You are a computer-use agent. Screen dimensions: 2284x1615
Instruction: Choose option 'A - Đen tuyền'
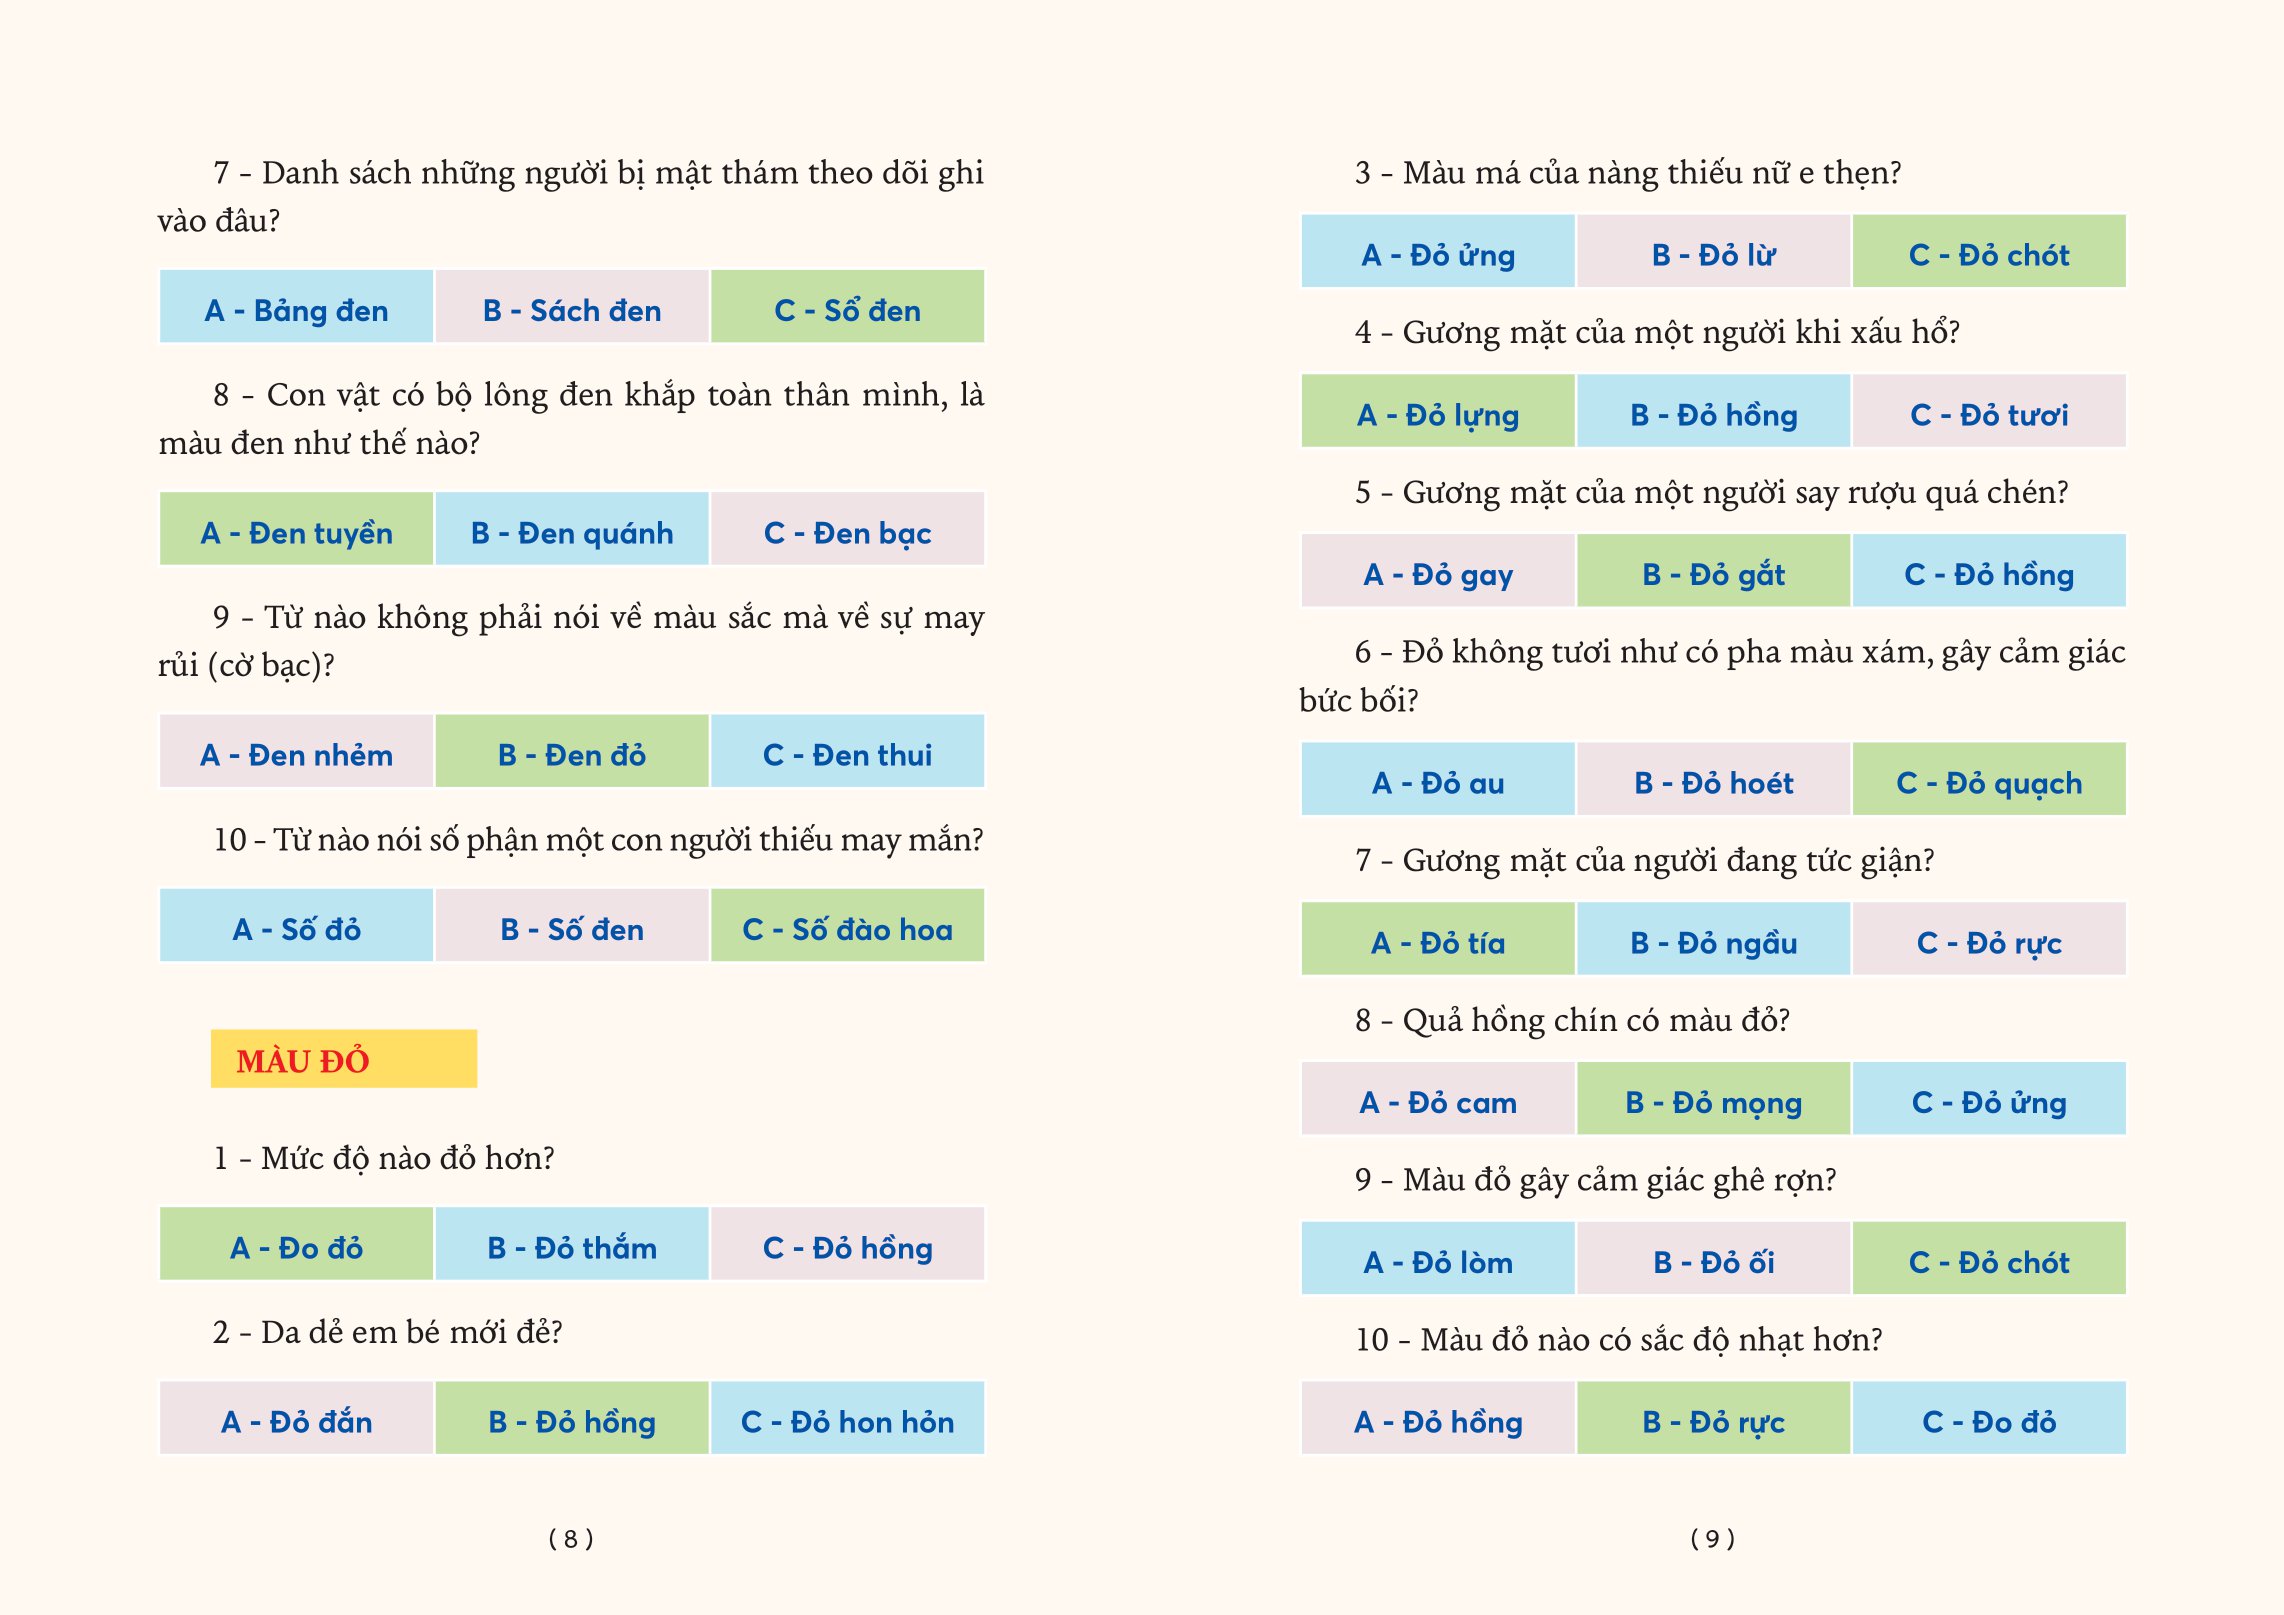[x=296, y=531]
